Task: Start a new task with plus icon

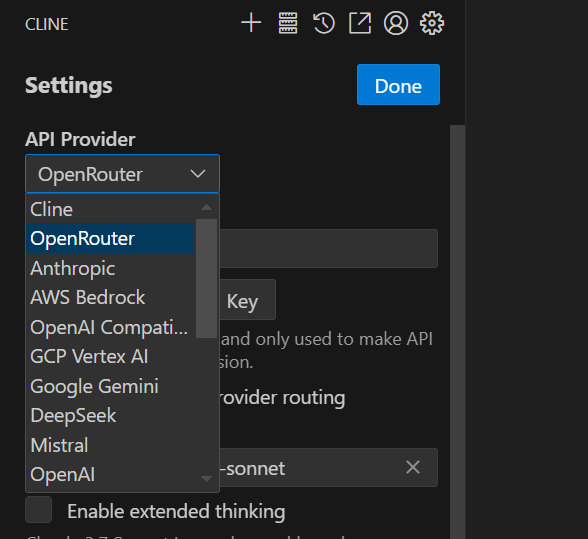Action: (x=251, y=23)
